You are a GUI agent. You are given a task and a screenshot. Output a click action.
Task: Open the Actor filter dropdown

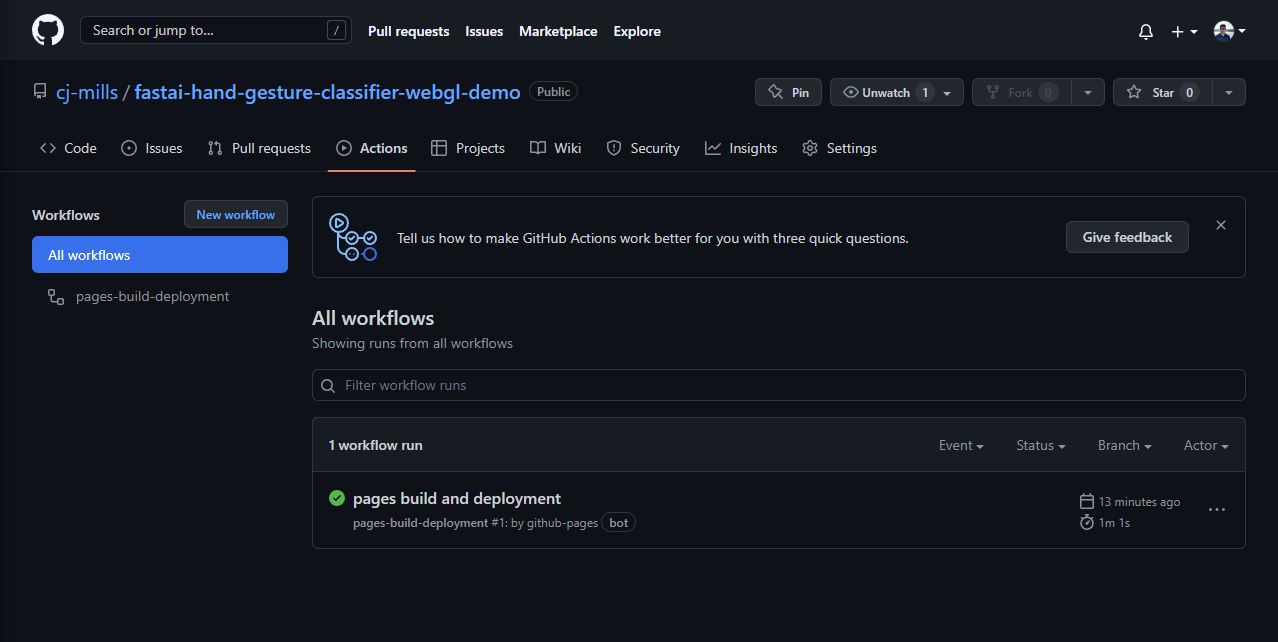tap(1206, 445)
